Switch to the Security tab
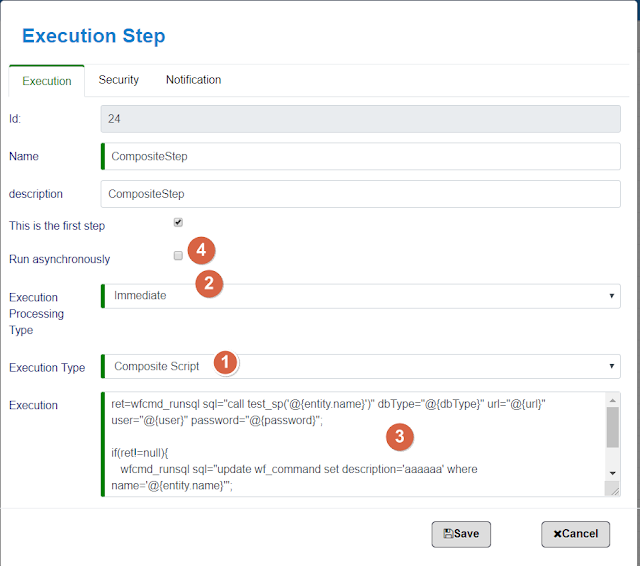The image size is (640, 566). [119, 80]
